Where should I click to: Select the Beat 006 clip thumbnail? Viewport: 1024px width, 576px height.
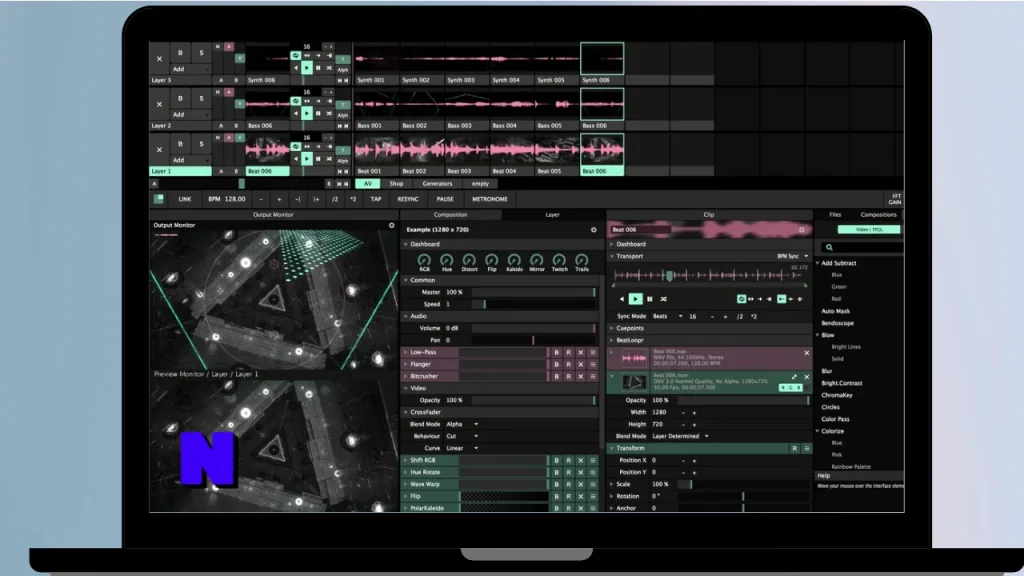[x=600, y=150]
